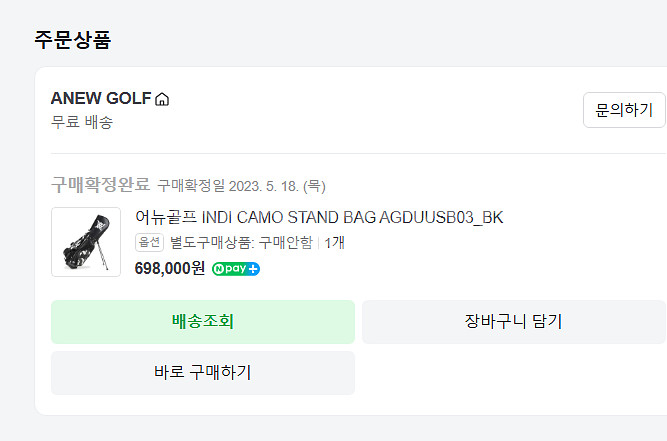Screen dimensions: 667x441
Task: Click the home icon beside ANEW GOLF
Action: click(162, 99)
